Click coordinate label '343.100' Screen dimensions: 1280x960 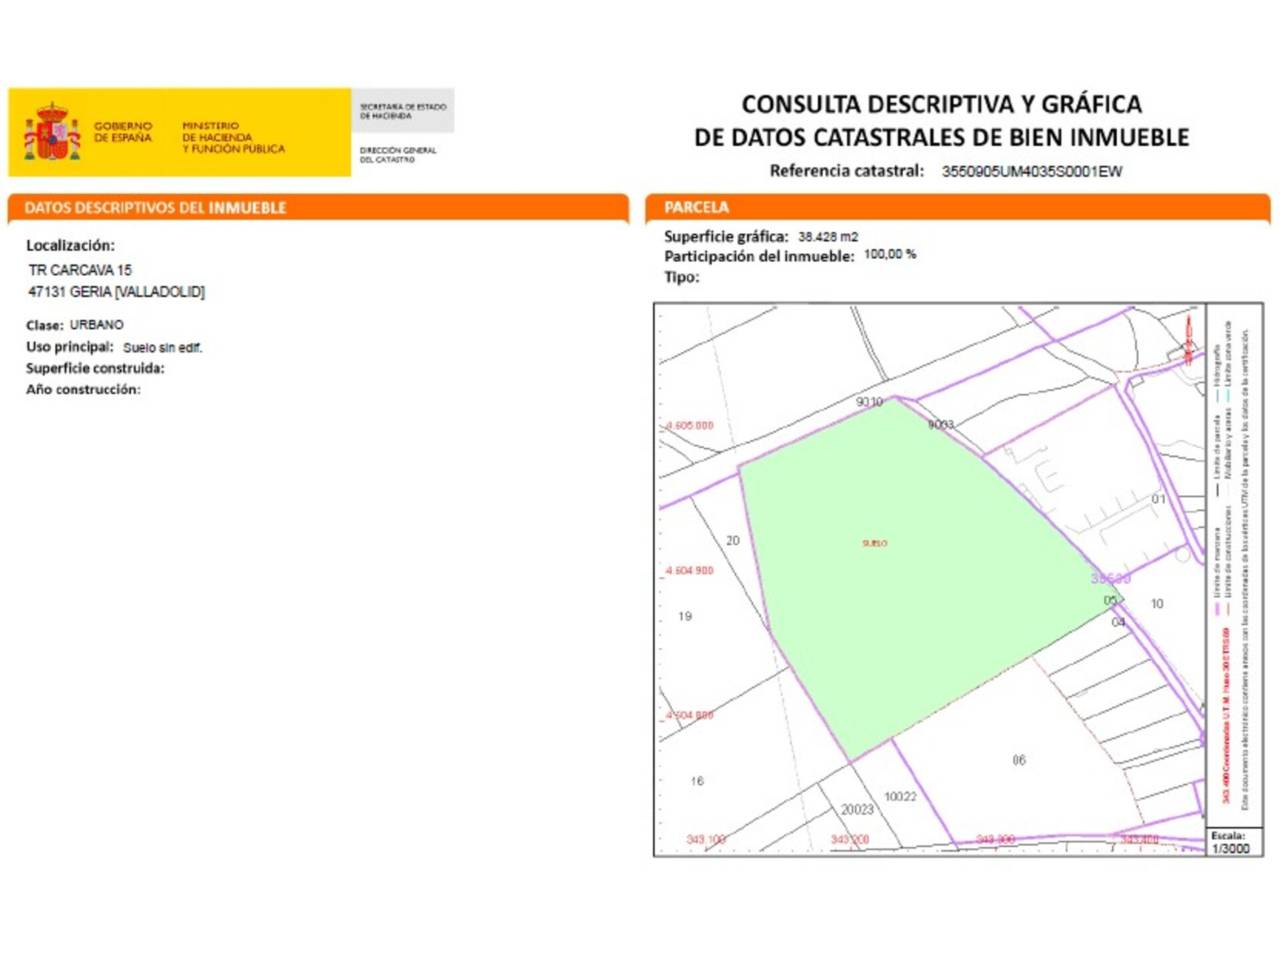click(706, 840)
